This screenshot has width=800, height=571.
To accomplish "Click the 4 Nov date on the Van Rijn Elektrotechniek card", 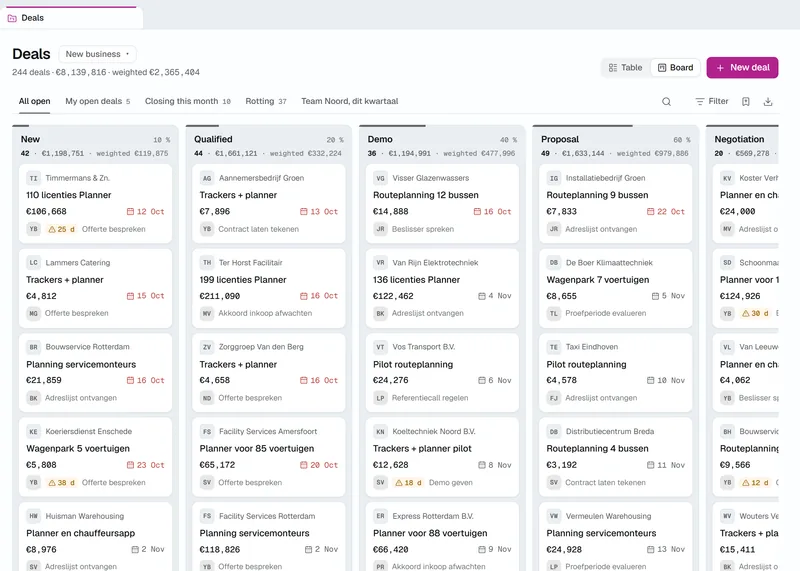I will [x=494, y=296].
